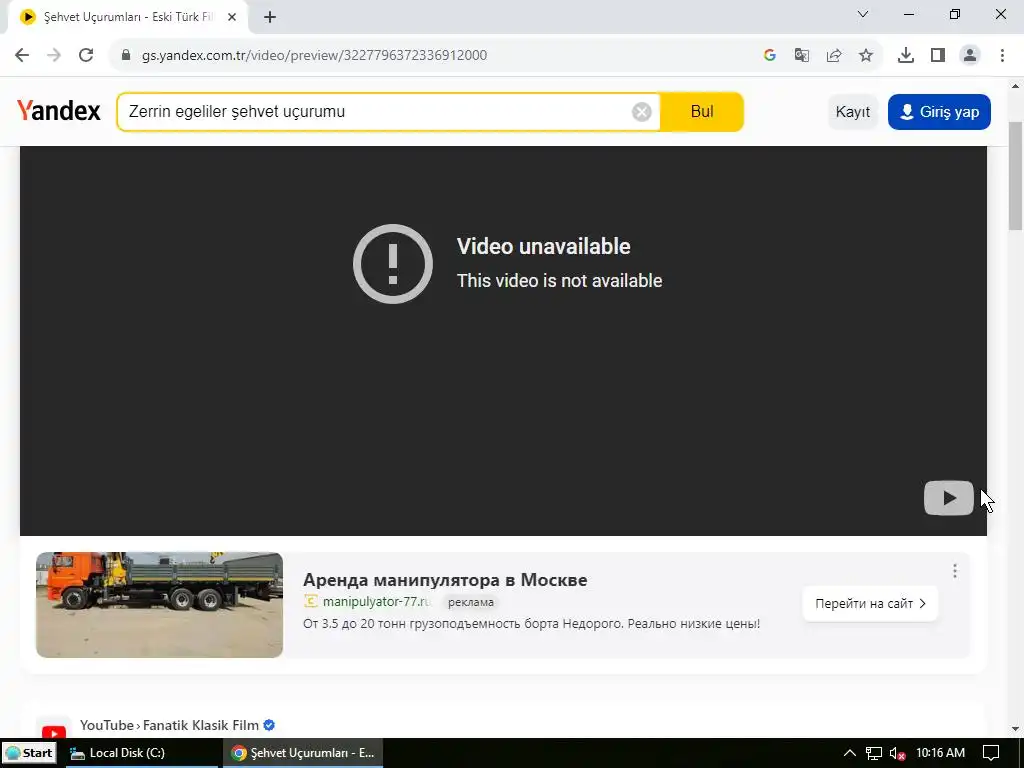Click the Kayıt register button

853,112
